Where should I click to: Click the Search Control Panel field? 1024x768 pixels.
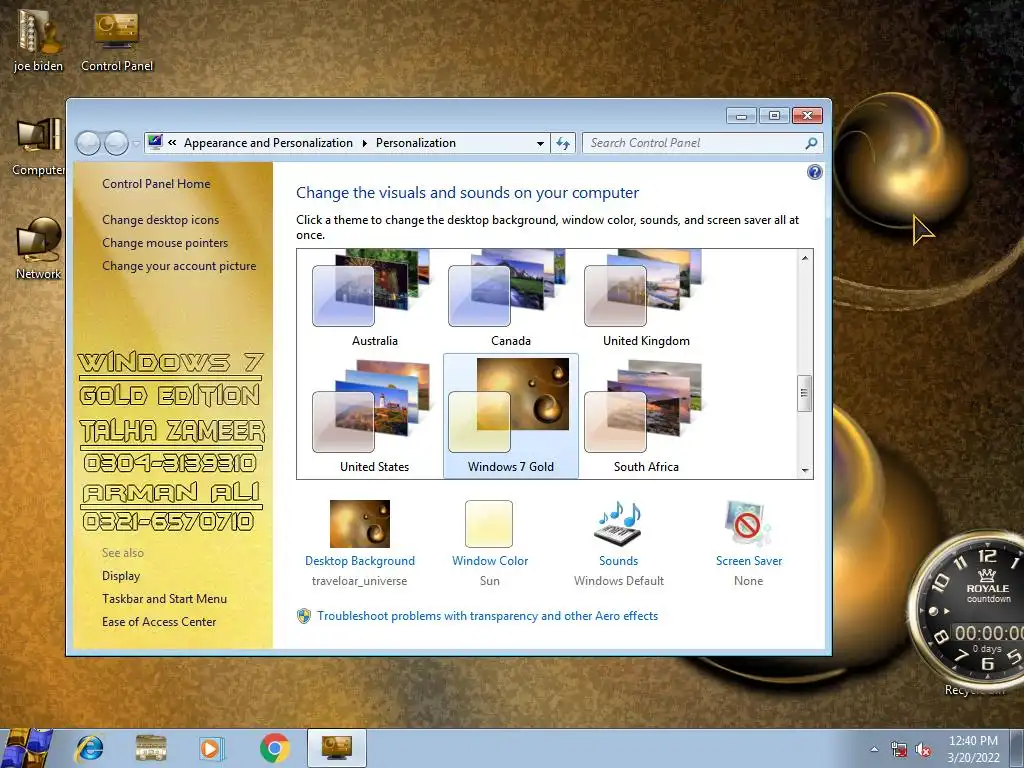702,143
